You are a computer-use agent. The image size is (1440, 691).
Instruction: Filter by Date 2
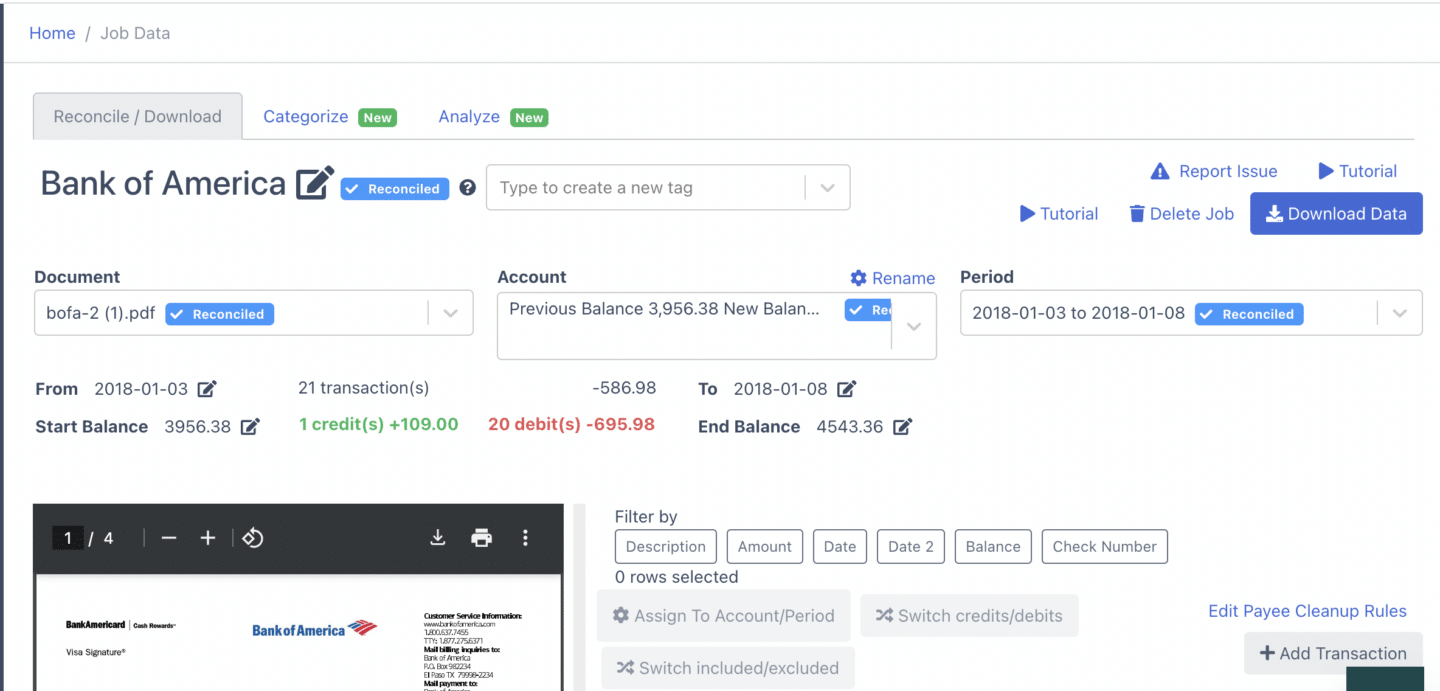tap(911, 547)
